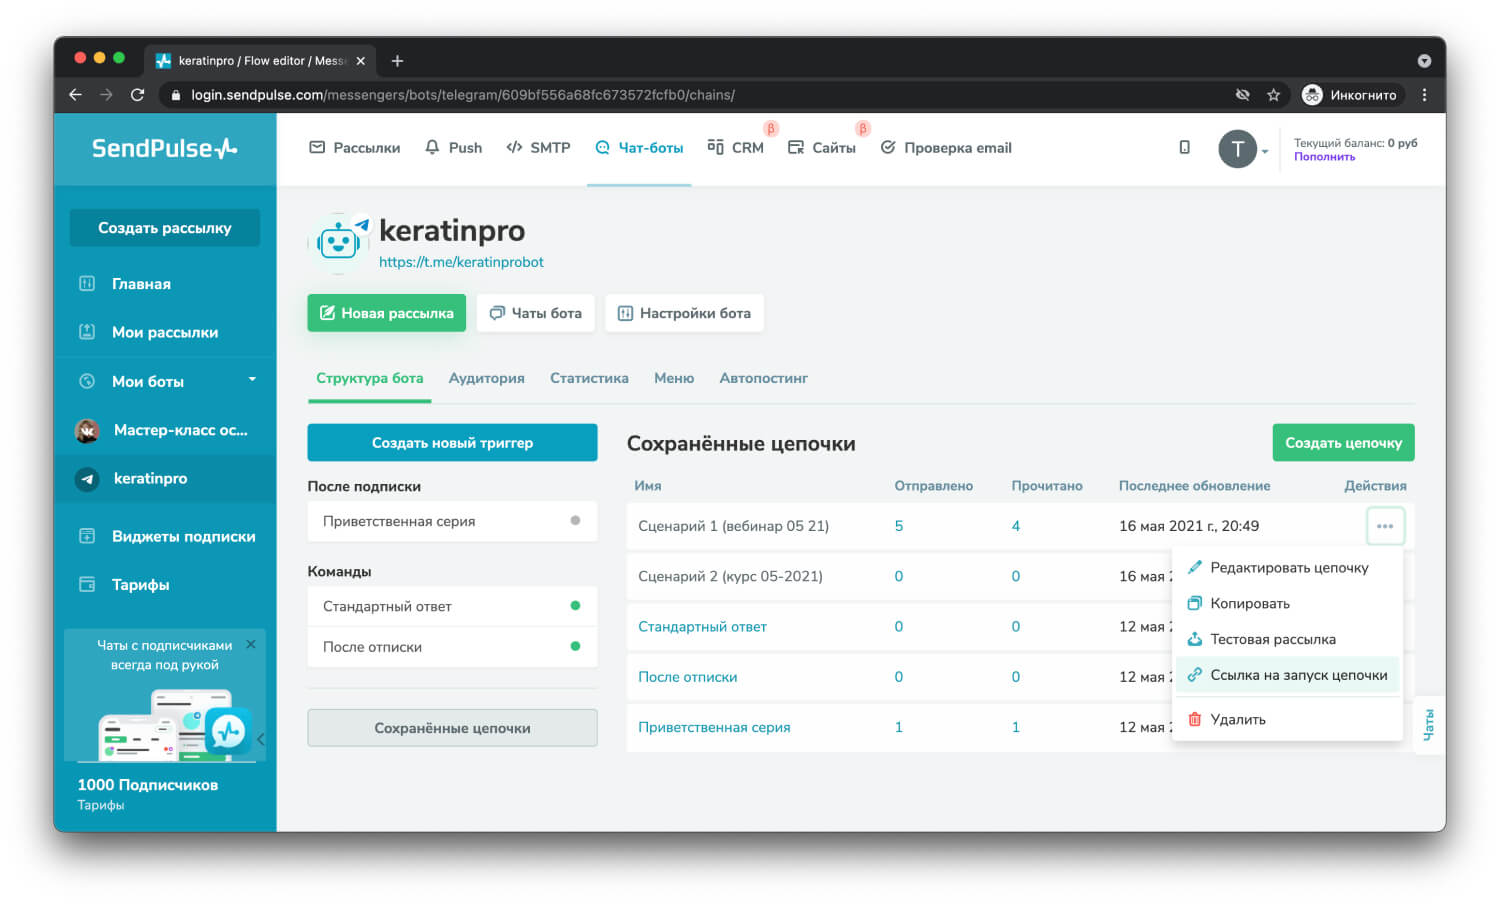Click Сценарий 1 (вебинар 05 21) row name
Screen dimensions: 1500x904
[x=733, y=526]
